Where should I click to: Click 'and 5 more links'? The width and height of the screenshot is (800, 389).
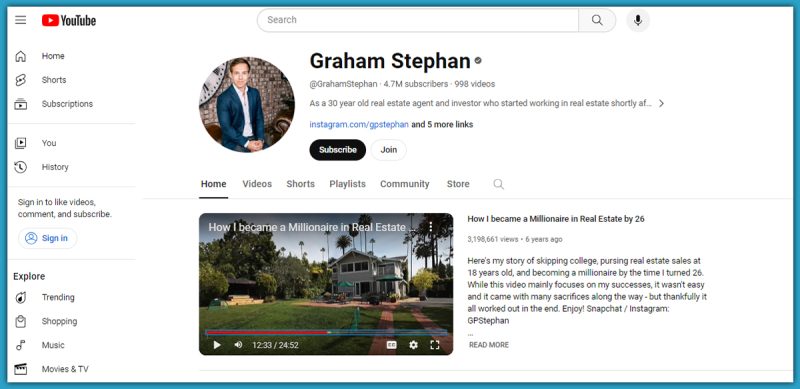tap(442, 125)
